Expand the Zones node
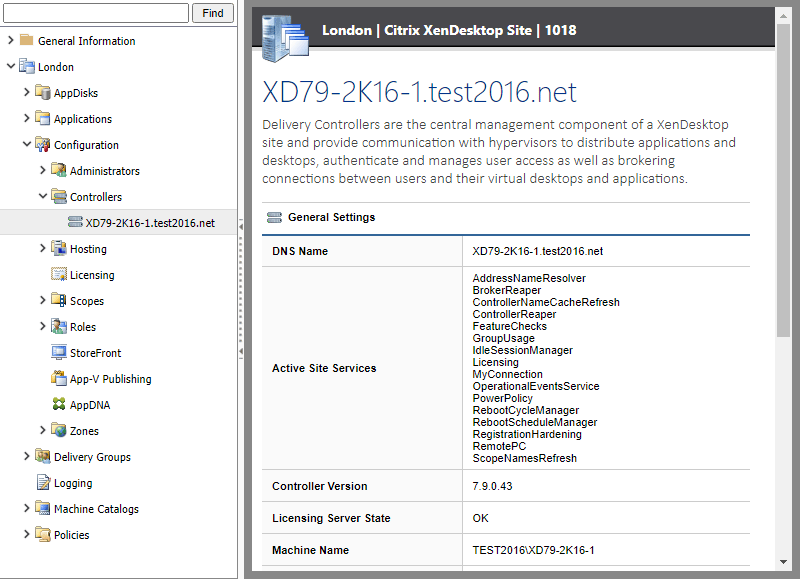Image resolution: width=800 pixels, height=579 pixels. (x=43, y=430)
